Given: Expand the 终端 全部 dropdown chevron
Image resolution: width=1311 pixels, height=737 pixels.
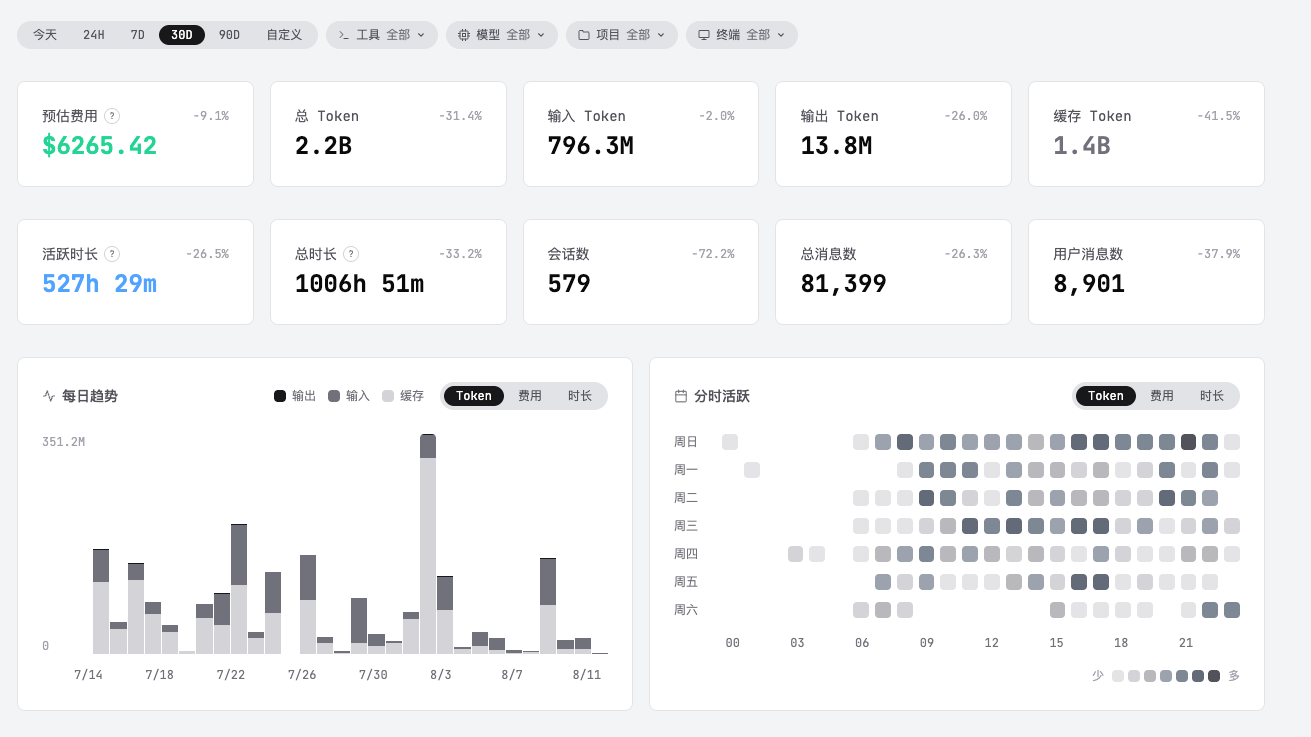Looking at the screenshot, I should tap(781, 35).
